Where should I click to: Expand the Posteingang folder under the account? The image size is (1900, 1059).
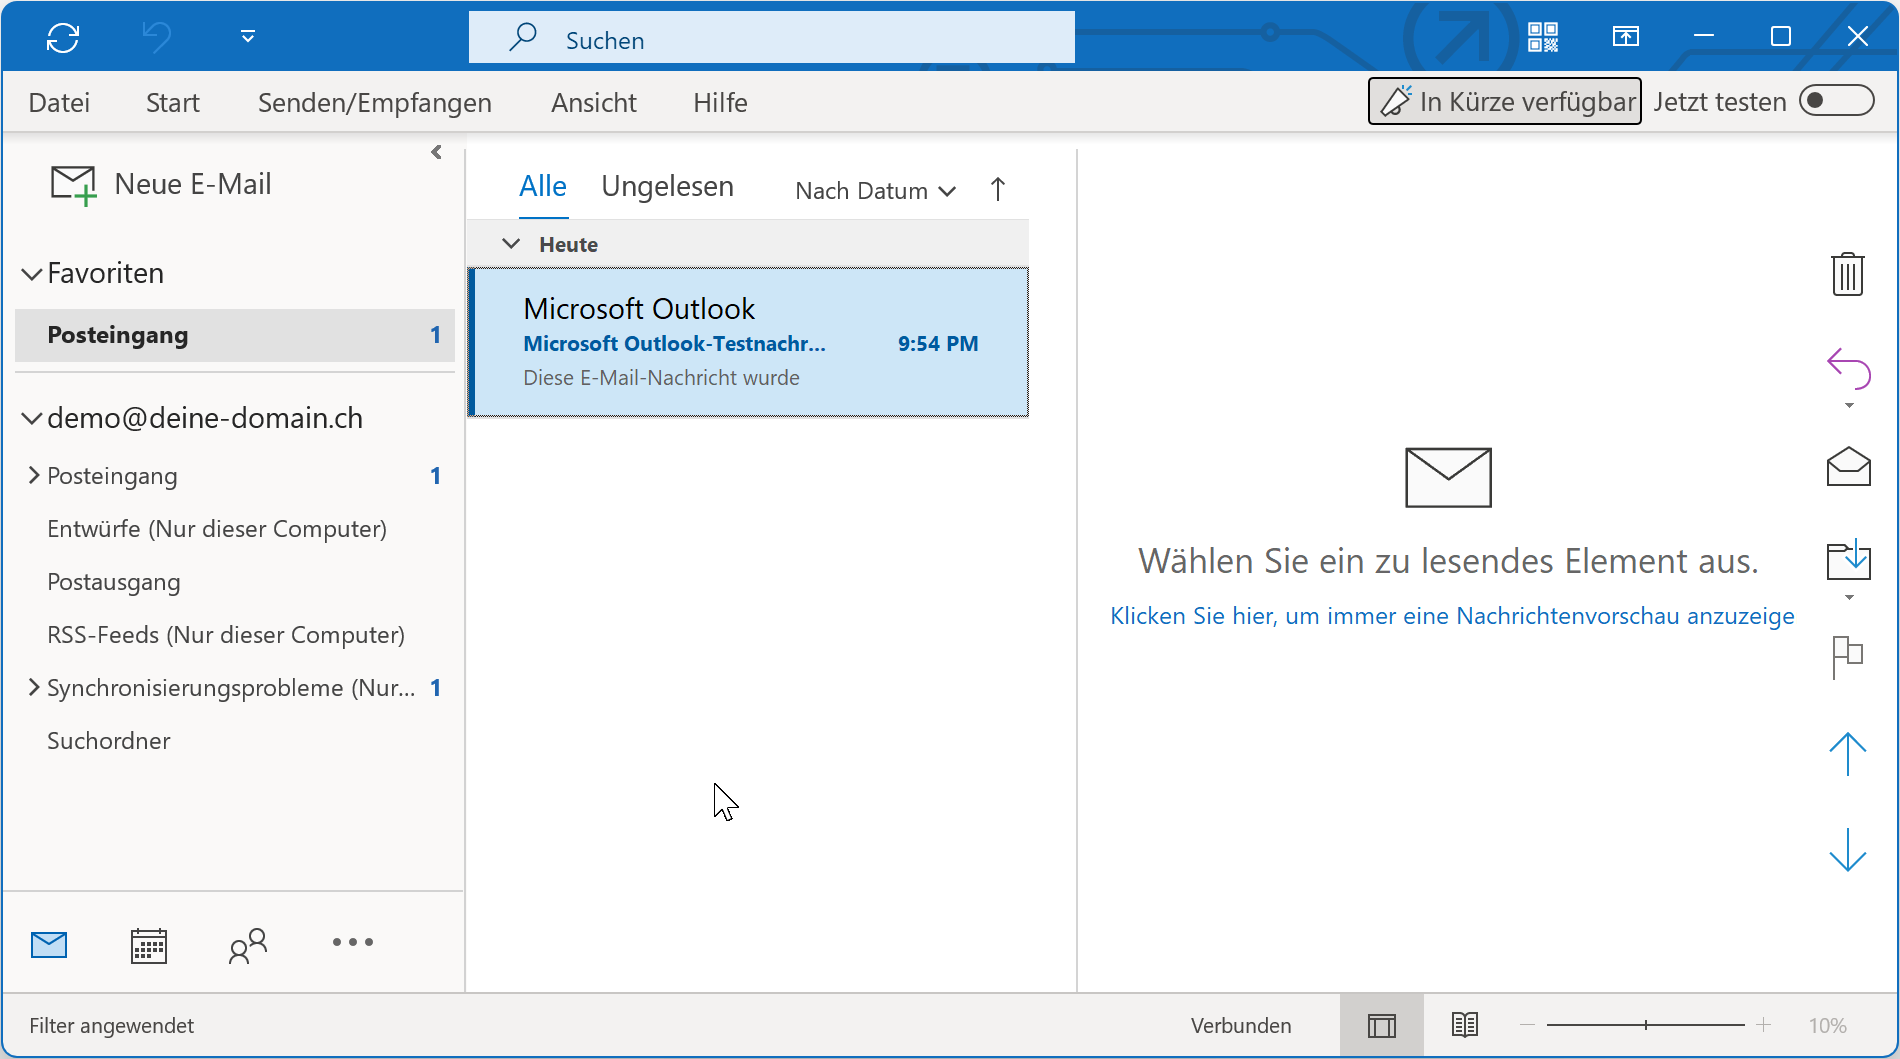[34, 475]
